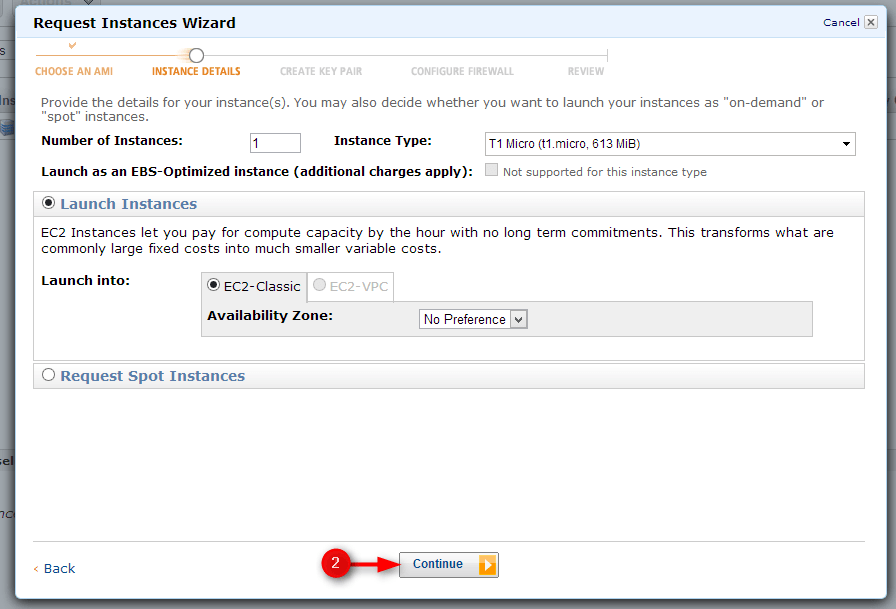The height and width of the screenshot is (609, 896).
Task: Click the 'Instance Type:' label
Action: tap(383, 141)
